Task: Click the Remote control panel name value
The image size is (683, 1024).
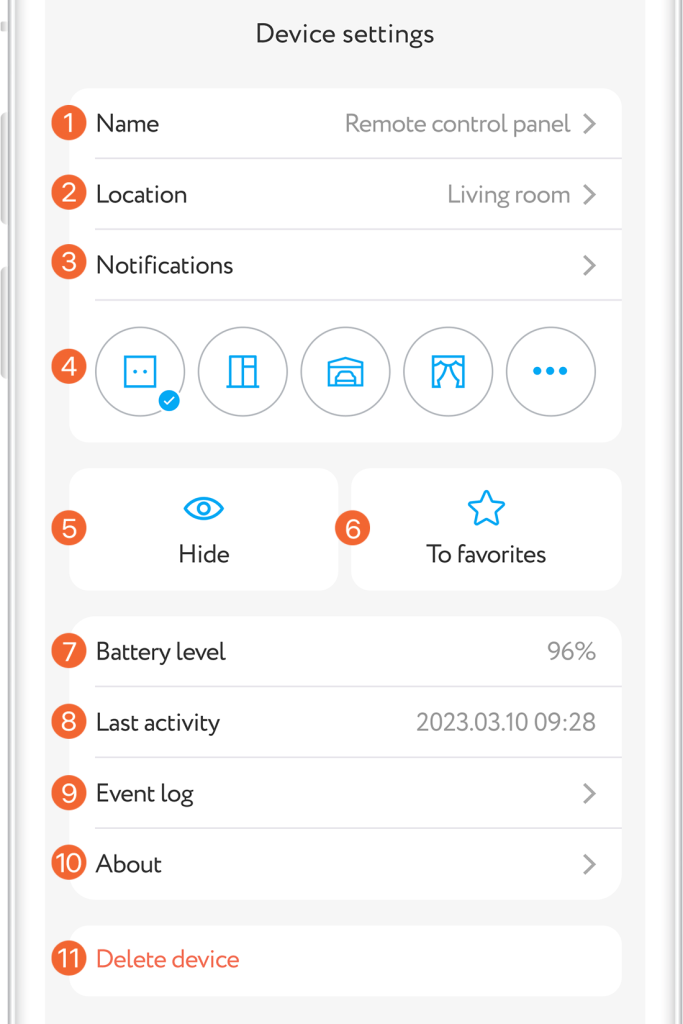Action: pyautogui.click(x=457, y=124)
